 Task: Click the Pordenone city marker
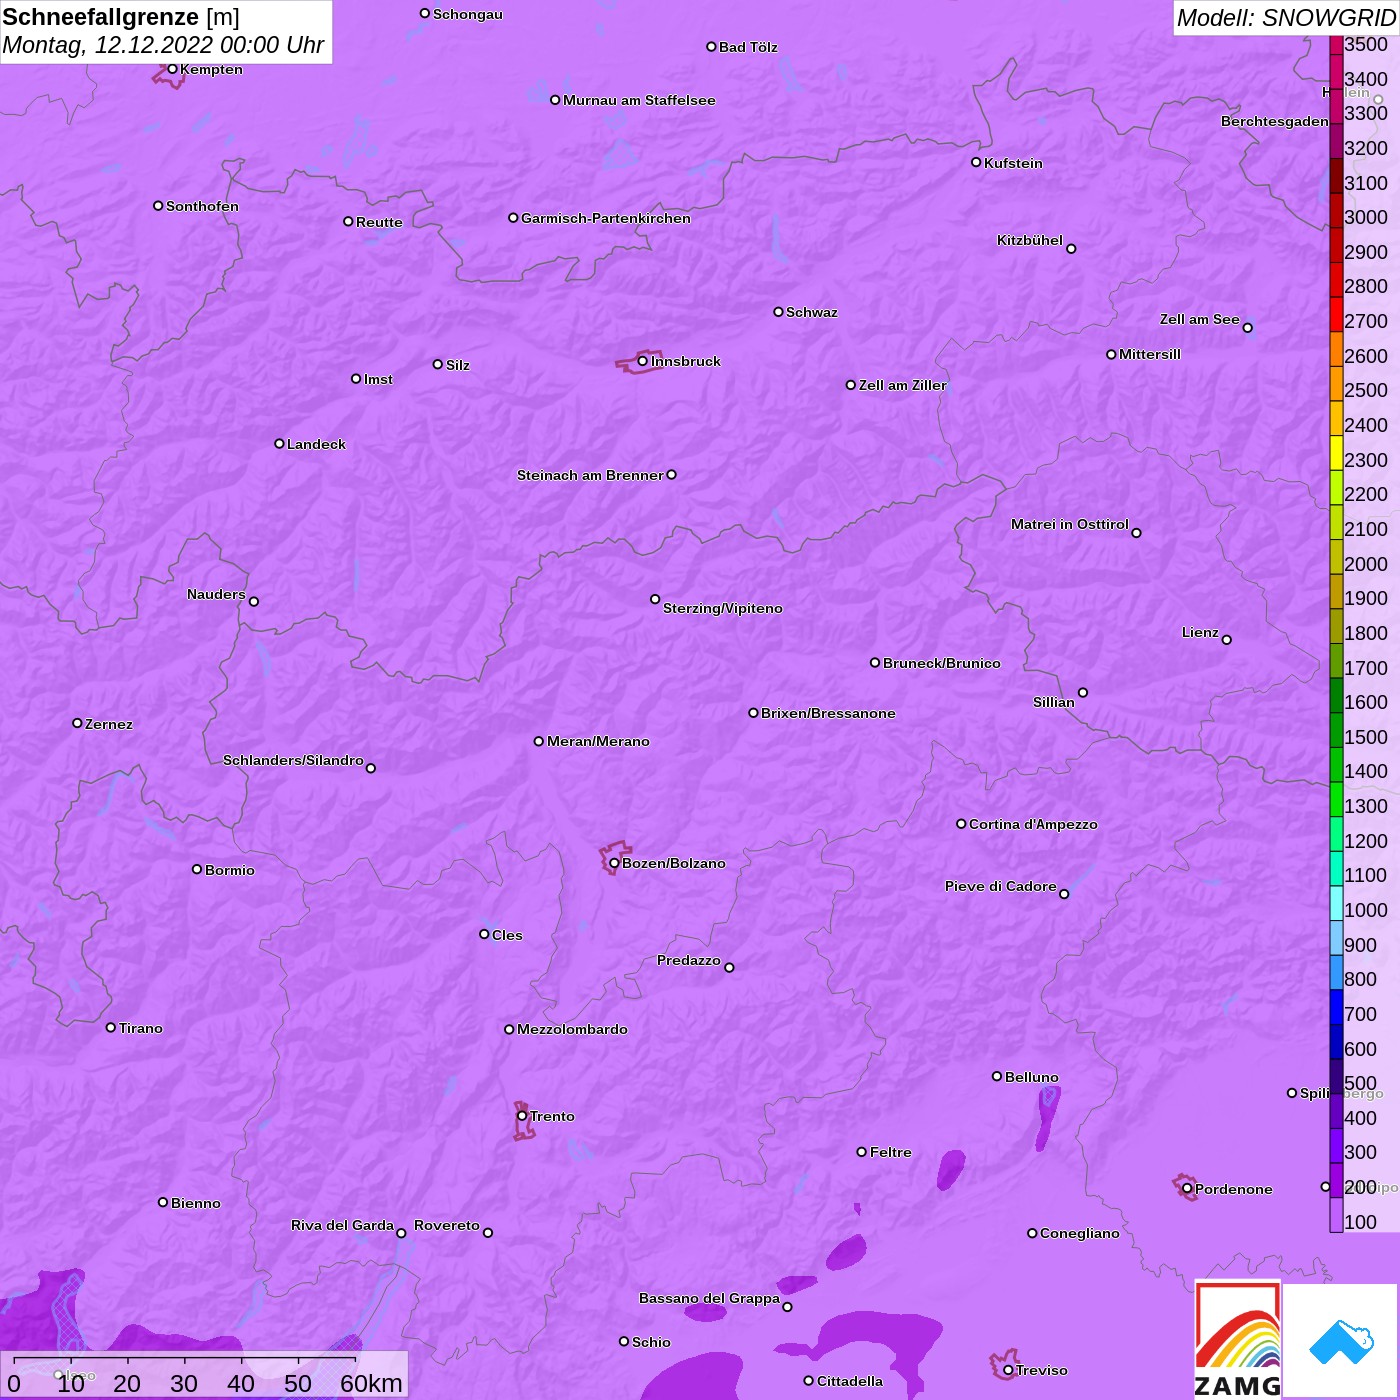click(x=1187, y=1189)
